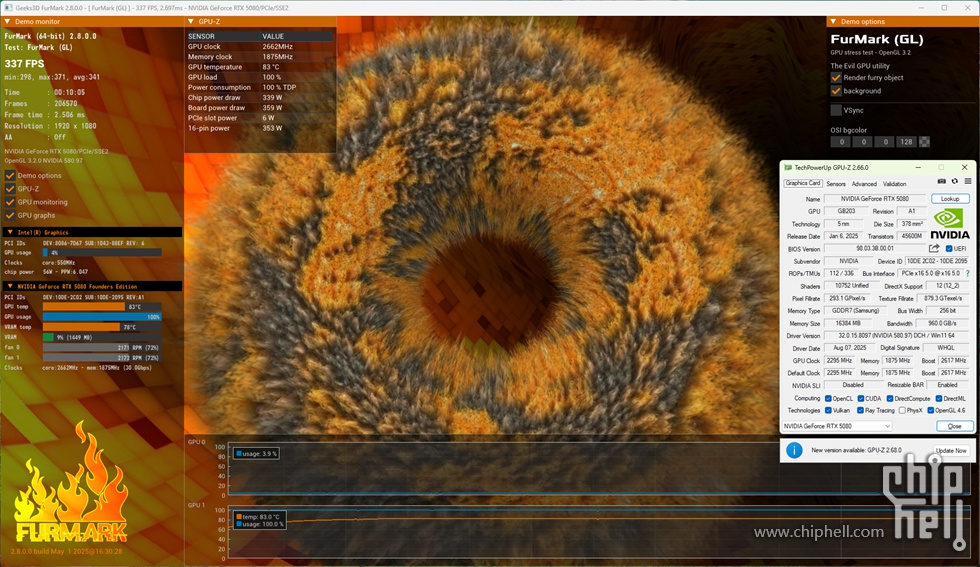
Task: Uncheck the GPU monitoring checkbox
Action: pos(10,202)
